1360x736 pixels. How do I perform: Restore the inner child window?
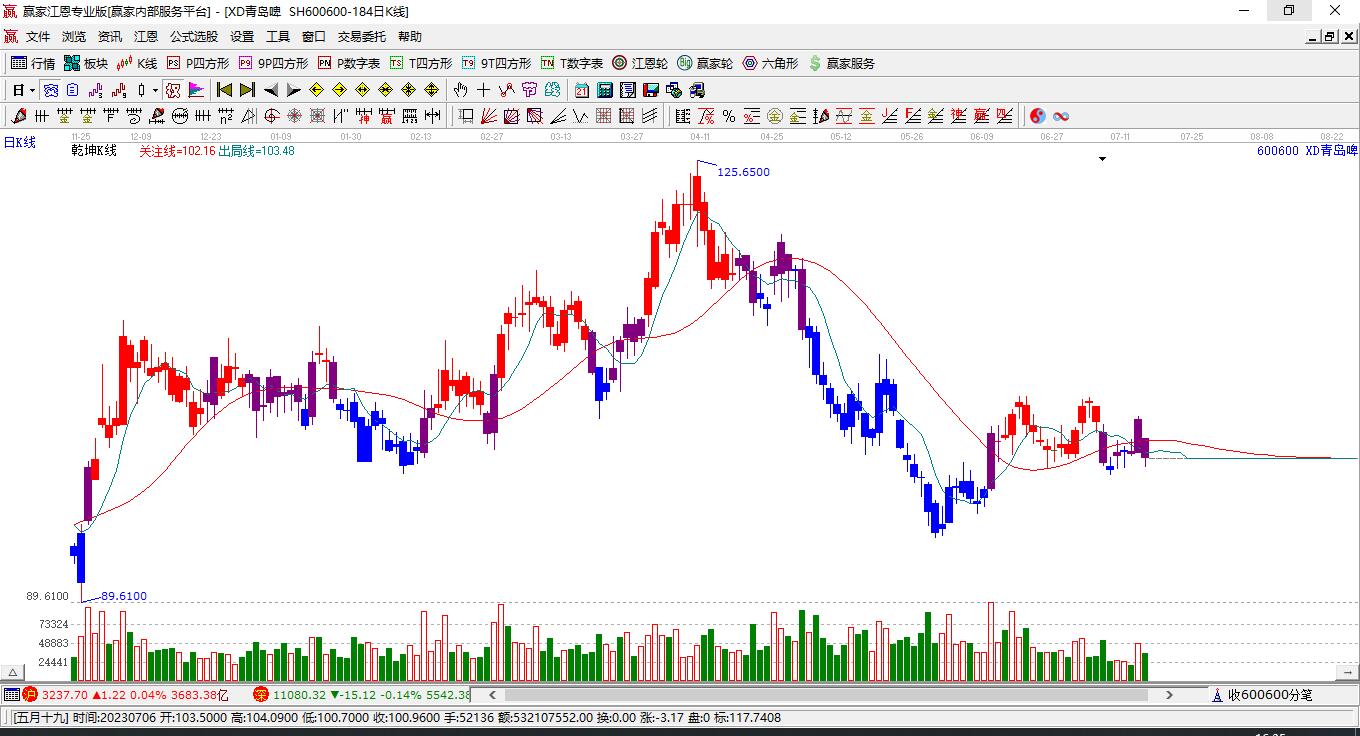tap(1329, 37)
